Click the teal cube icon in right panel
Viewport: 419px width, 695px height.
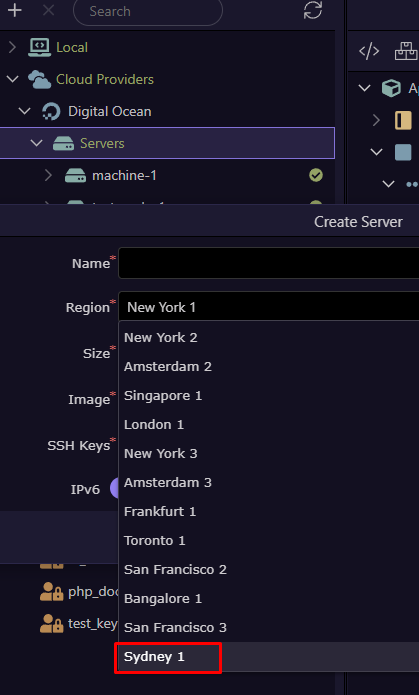pyautogui.click(x=391, y=88)
